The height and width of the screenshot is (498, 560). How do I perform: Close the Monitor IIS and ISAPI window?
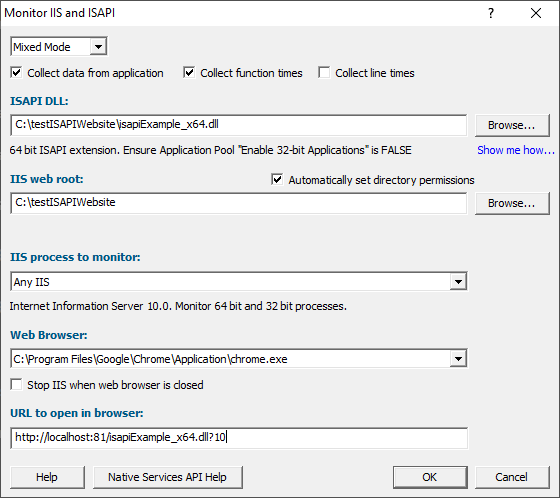(x=536, y=13)
